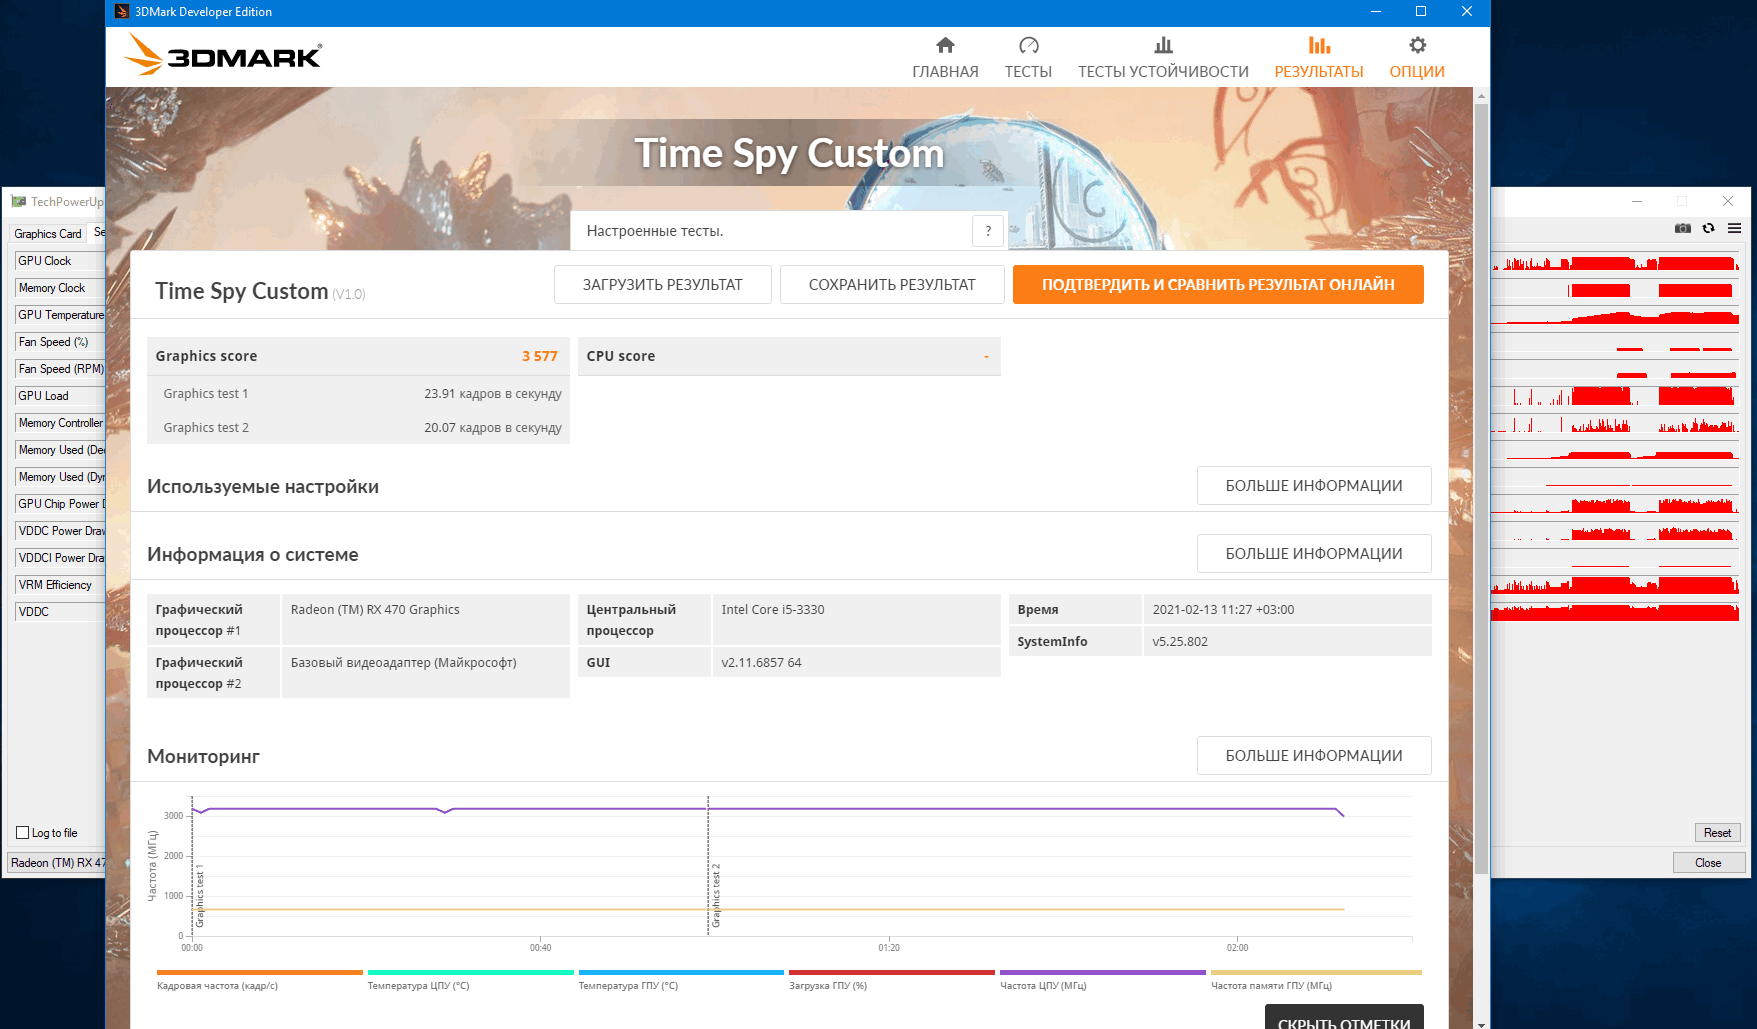Screen dimensions: 1757x1029
Task: Click Graphics test 2 result row
Action: click(x=358, y=427)
